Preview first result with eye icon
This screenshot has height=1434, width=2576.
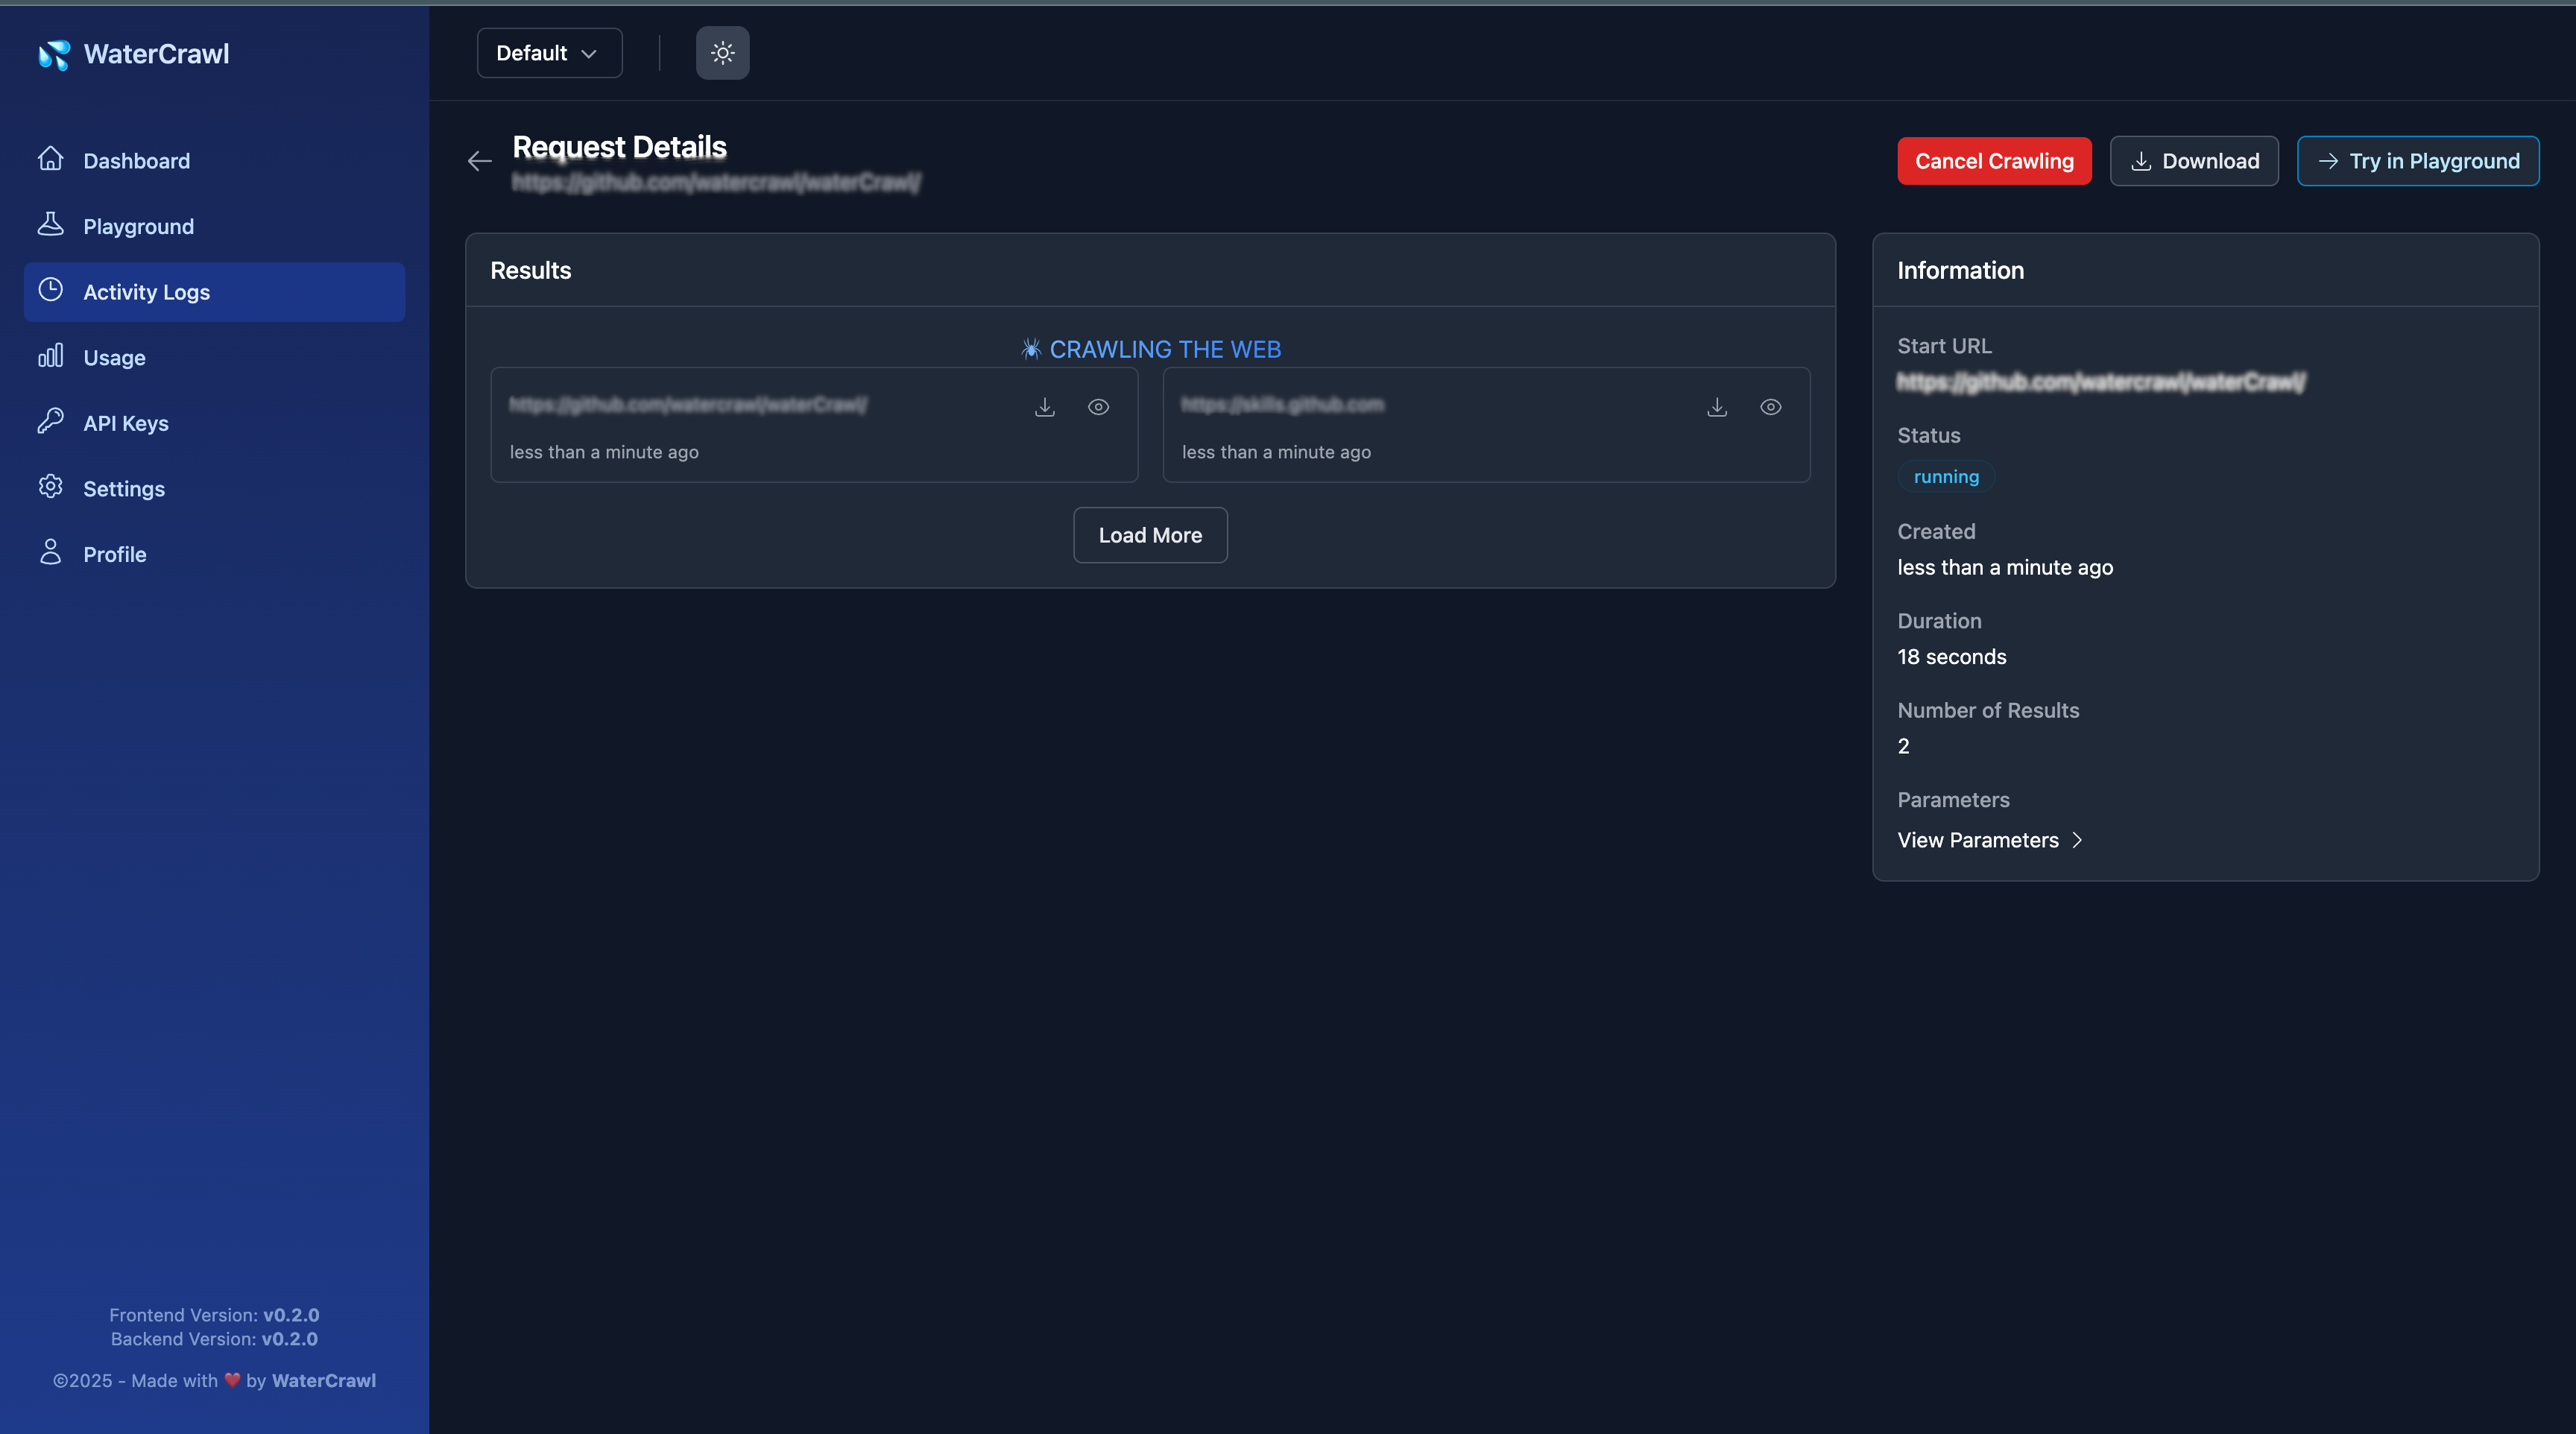coord(1098,407)
